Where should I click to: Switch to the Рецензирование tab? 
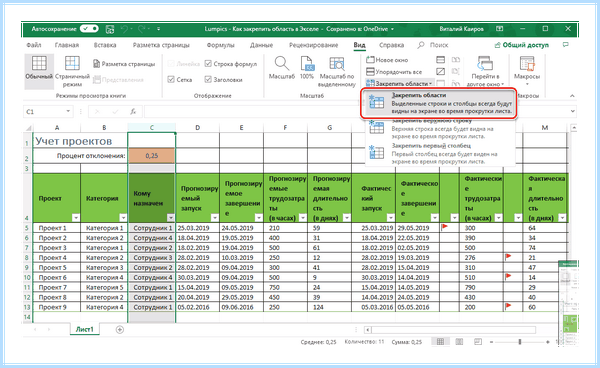(x=313, y=45)
